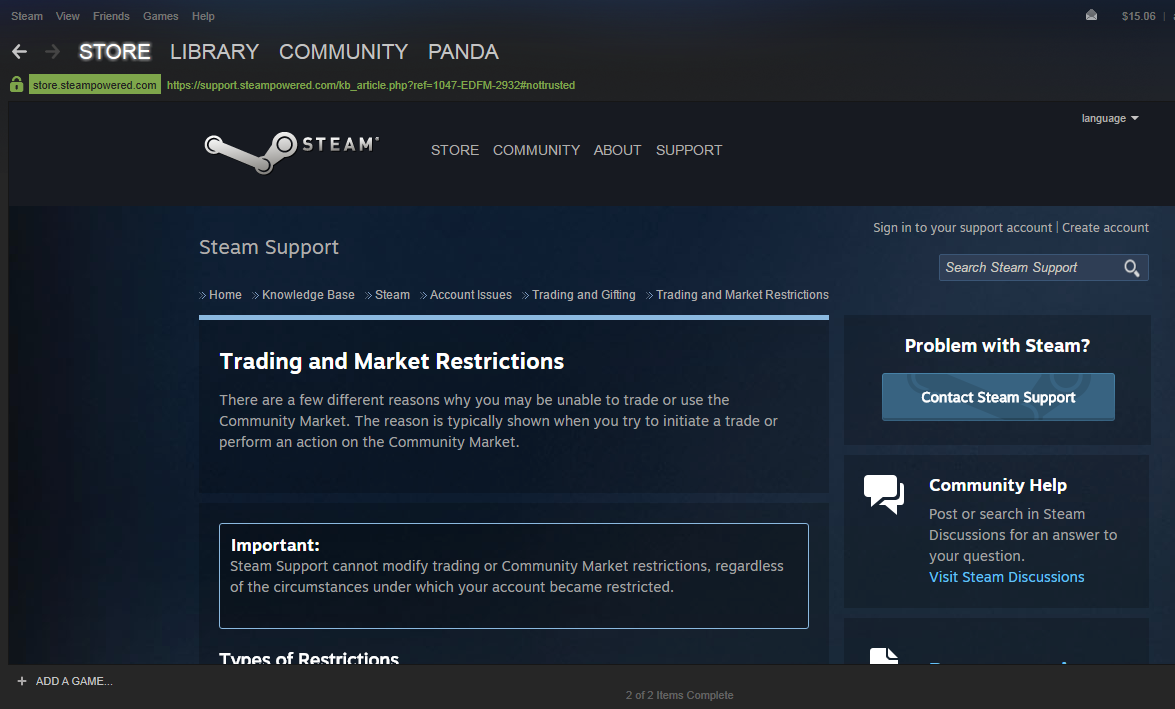Open the SUPPORT link in header
1175x709 pixels.
pos(689,151)
